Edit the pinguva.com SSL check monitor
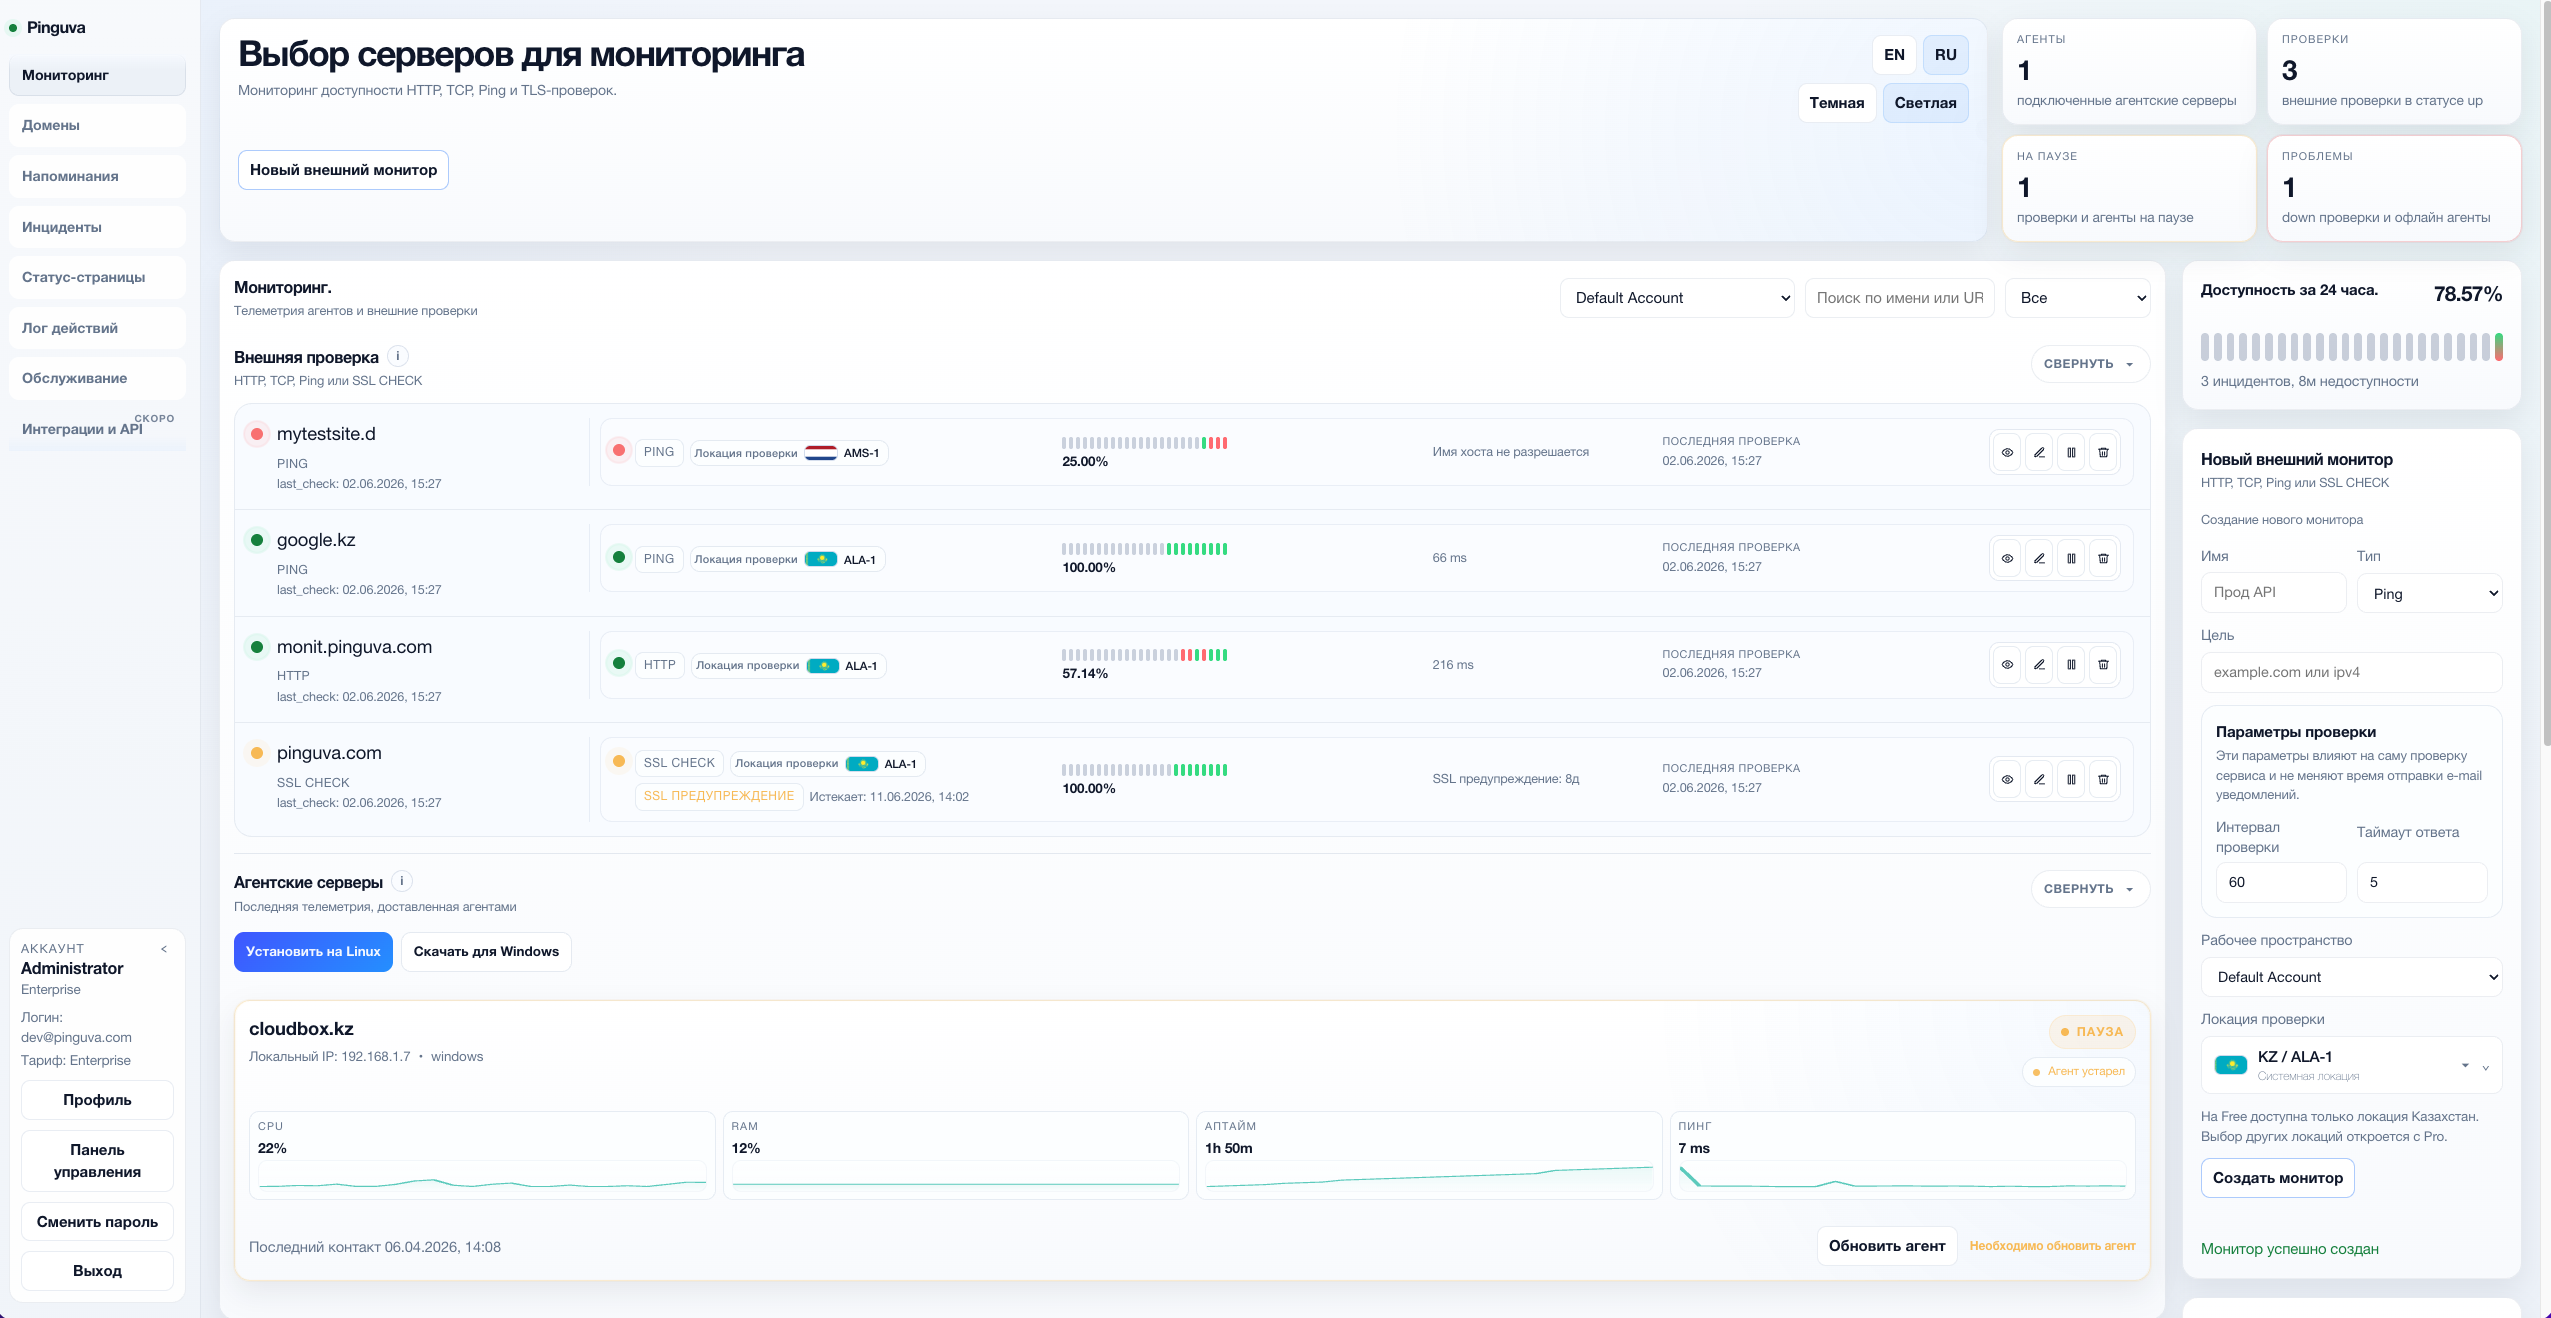Image resolution: width=2551 pixels, height=1318 pixels. click(x=2039, y=779)
